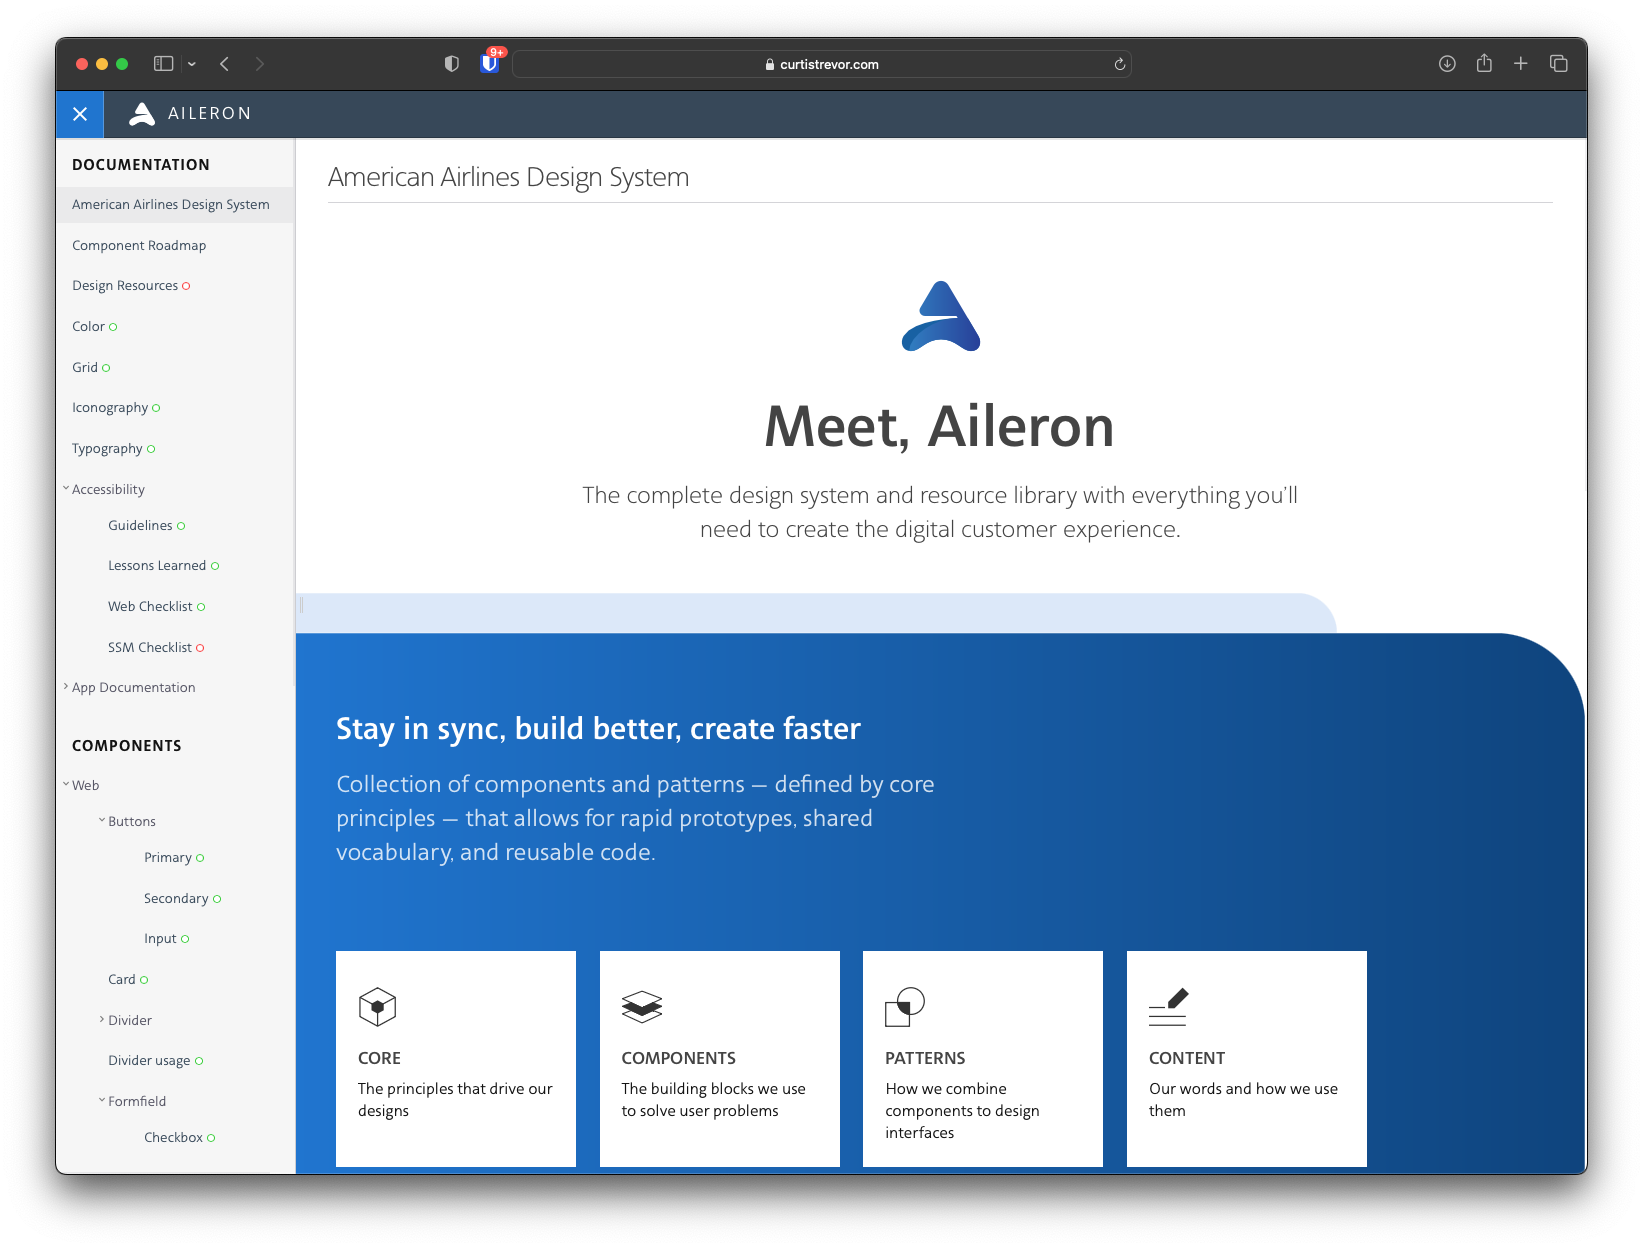Screen dimensions: 1643x1248
Task: Open Safari's share icon
Action: pos(1484,63)
